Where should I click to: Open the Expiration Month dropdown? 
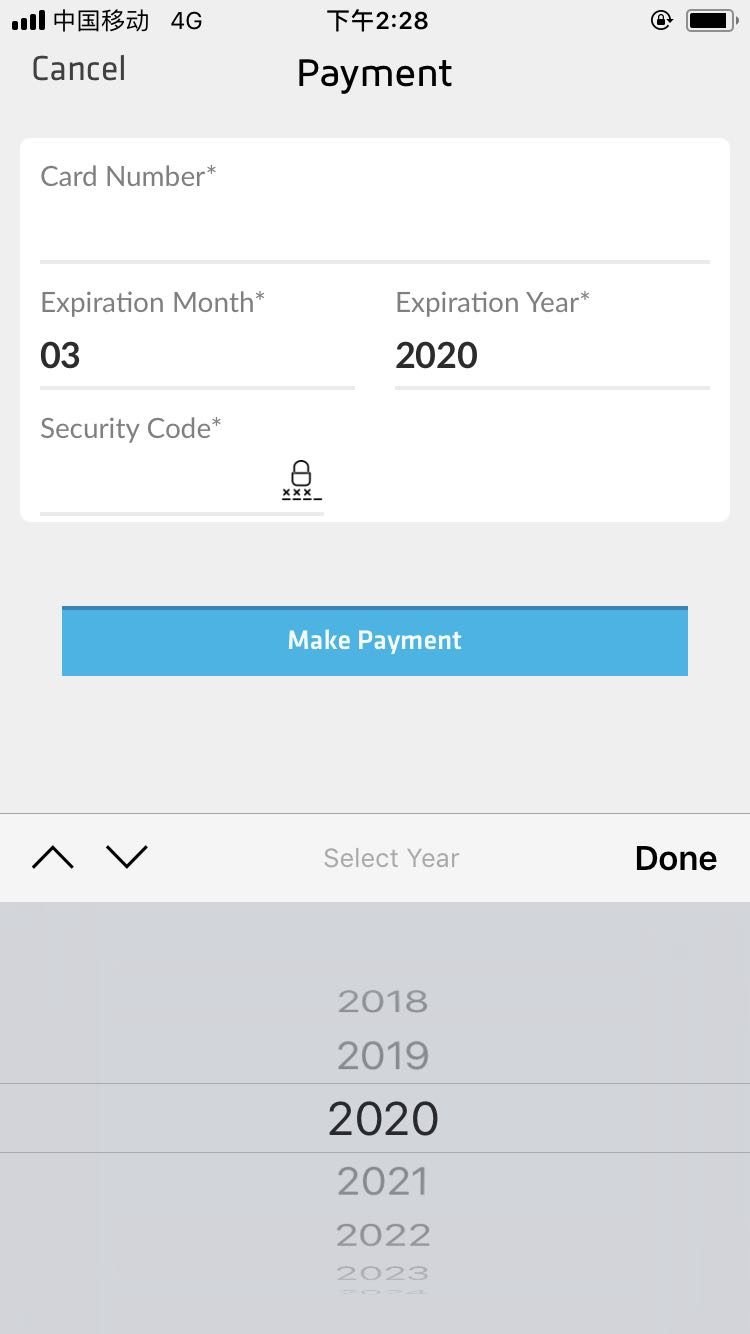(197, 356)
